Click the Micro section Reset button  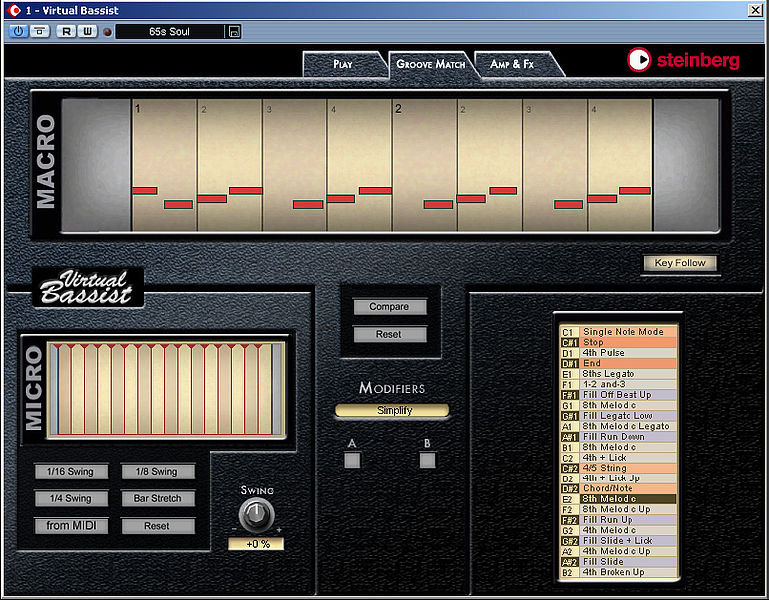point(157,526)
